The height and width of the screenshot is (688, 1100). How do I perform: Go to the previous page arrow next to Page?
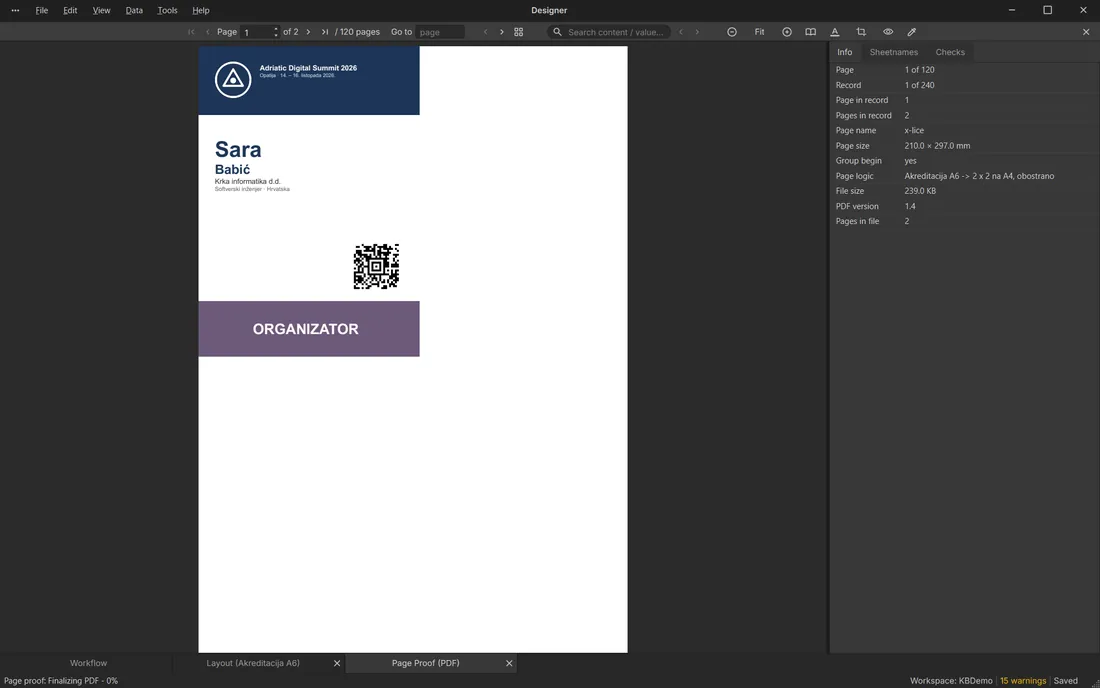208,32
